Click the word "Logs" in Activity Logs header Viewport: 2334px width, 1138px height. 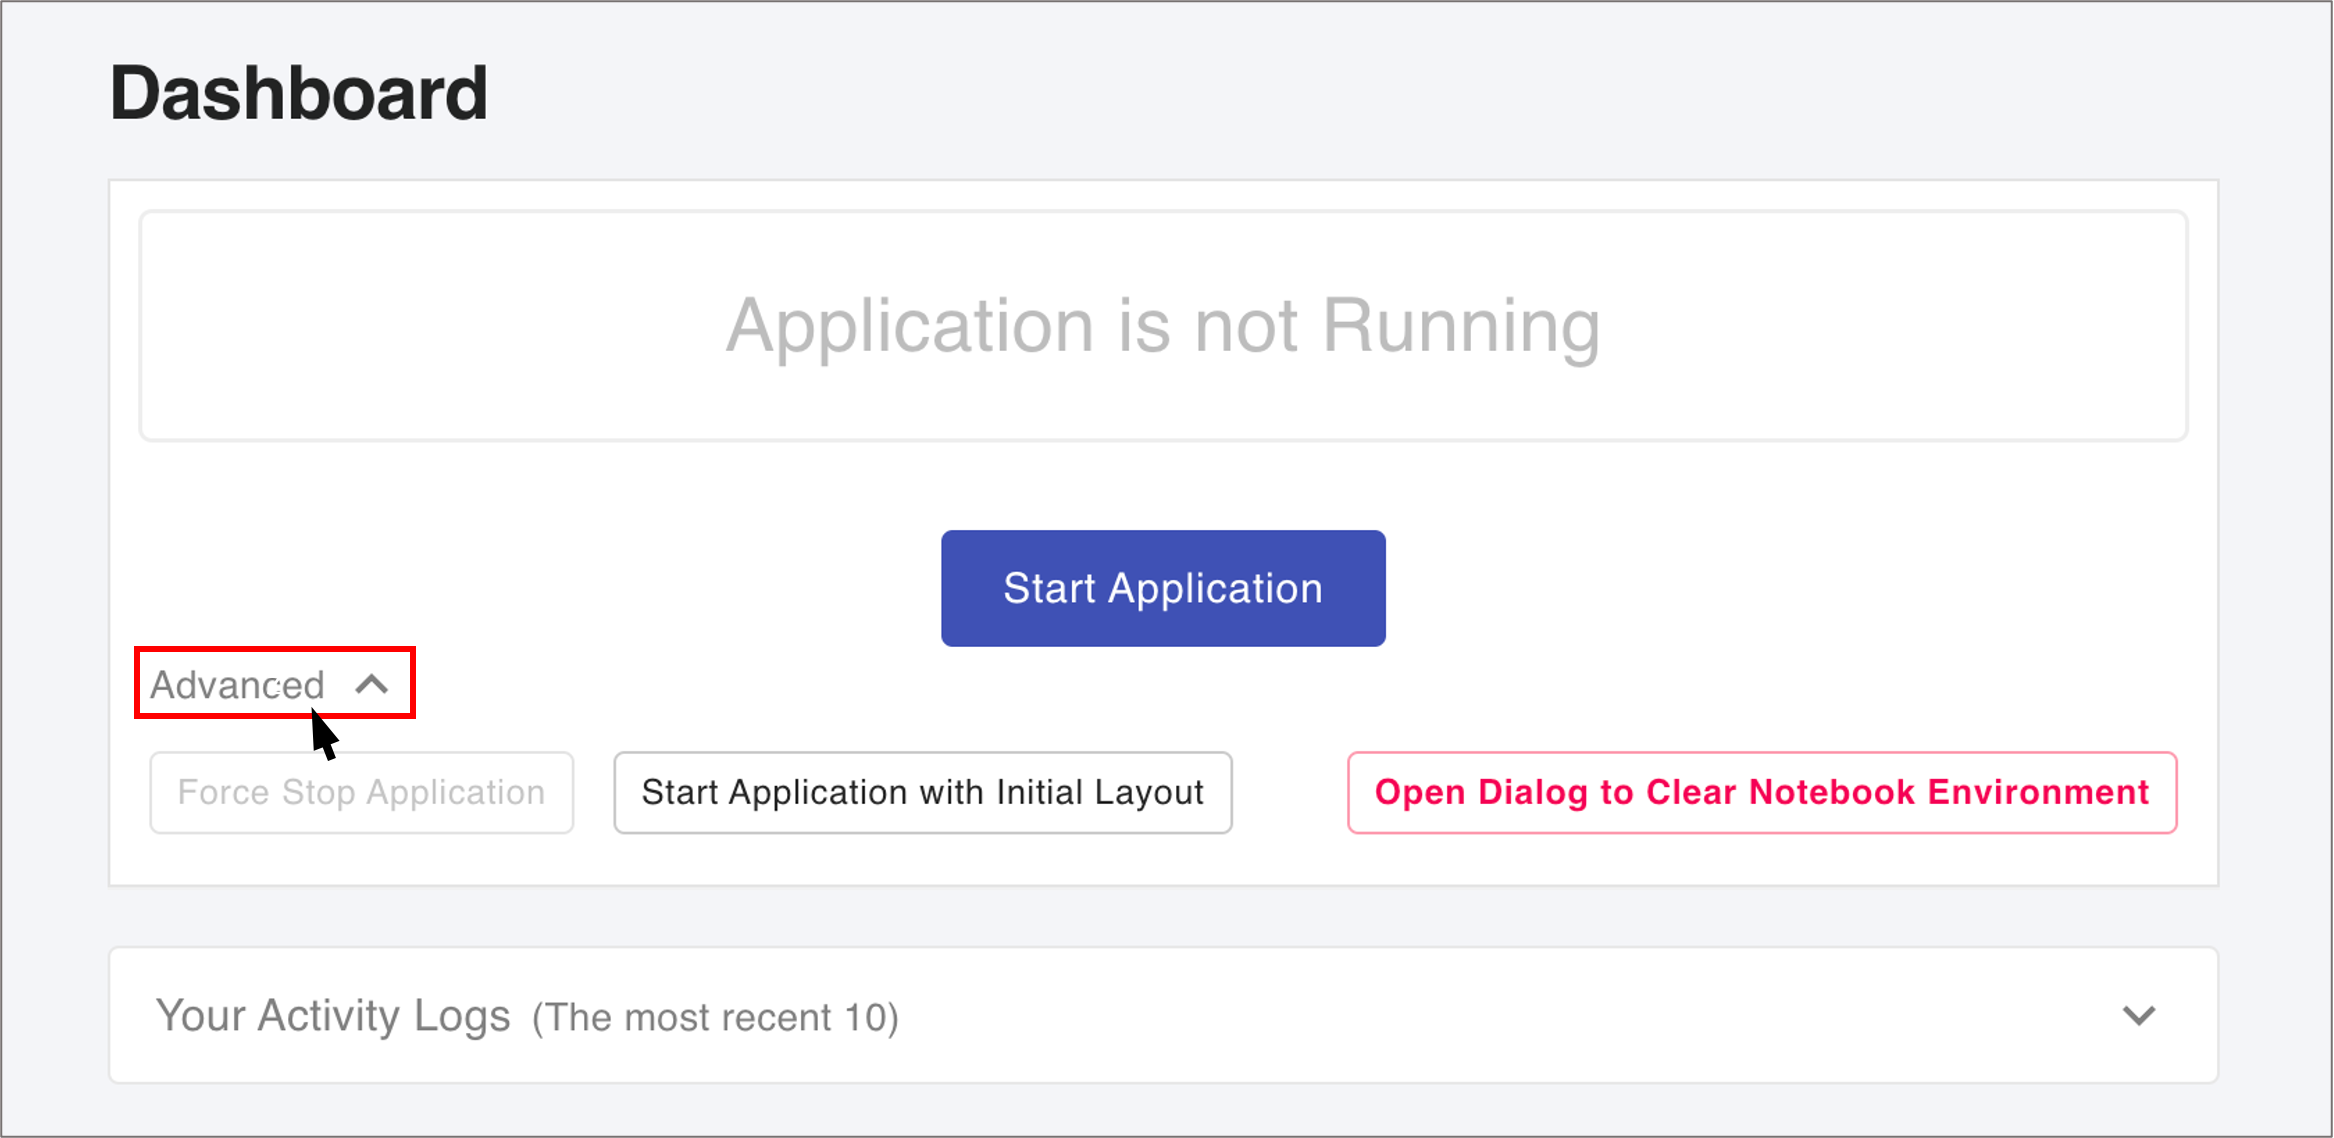coord(462,1016)
